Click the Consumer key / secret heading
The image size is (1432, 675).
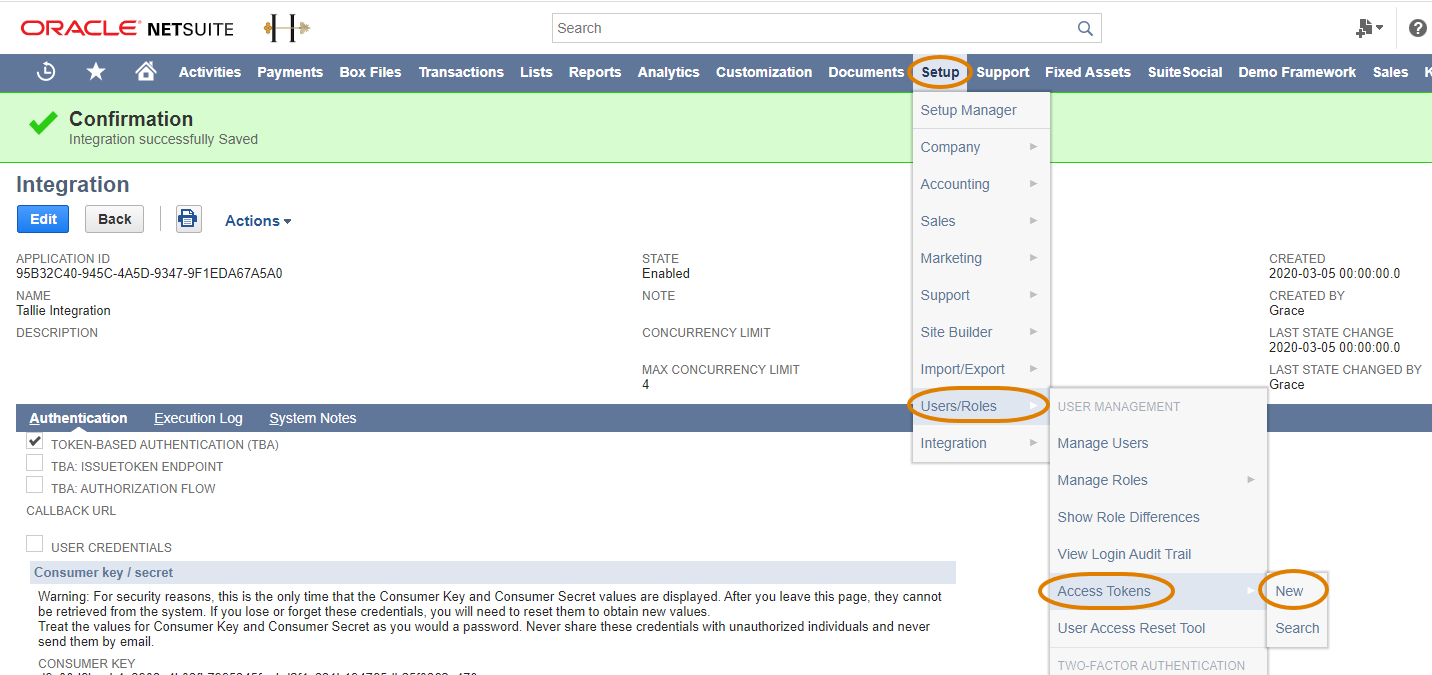point(103,573)
